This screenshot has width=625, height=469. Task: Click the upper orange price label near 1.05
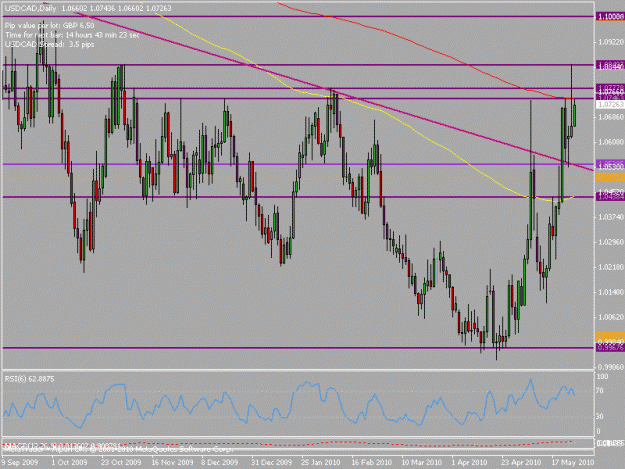[x=610, y=178]
